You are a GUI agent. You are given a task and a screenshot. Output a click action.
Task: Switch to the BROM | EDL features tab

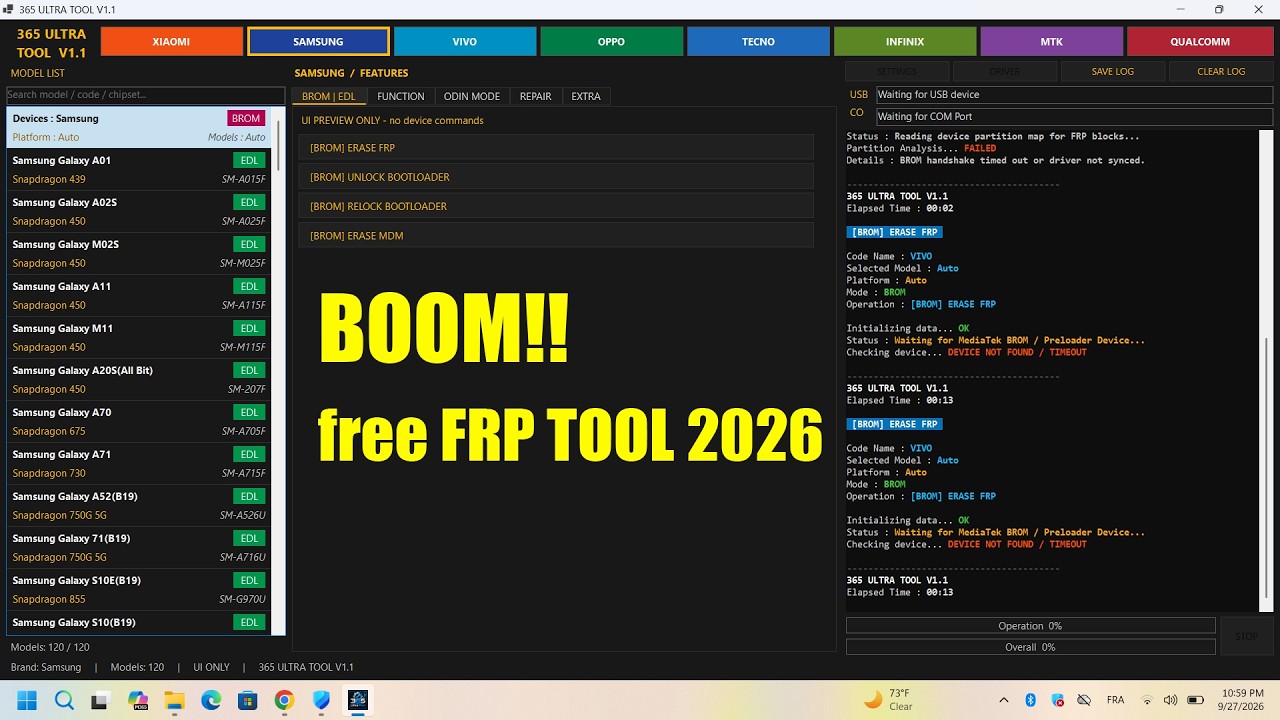click(329, 97)
